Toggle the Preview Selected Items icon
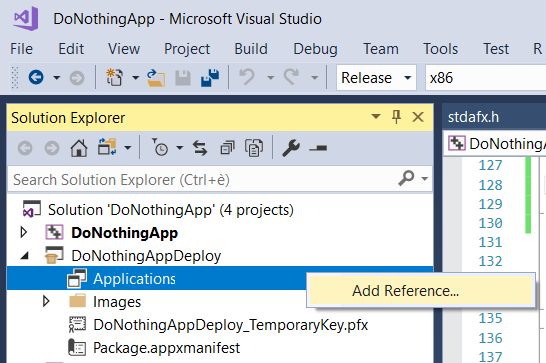Viewport: 546px width, 363px height. [x=318, y=148]
